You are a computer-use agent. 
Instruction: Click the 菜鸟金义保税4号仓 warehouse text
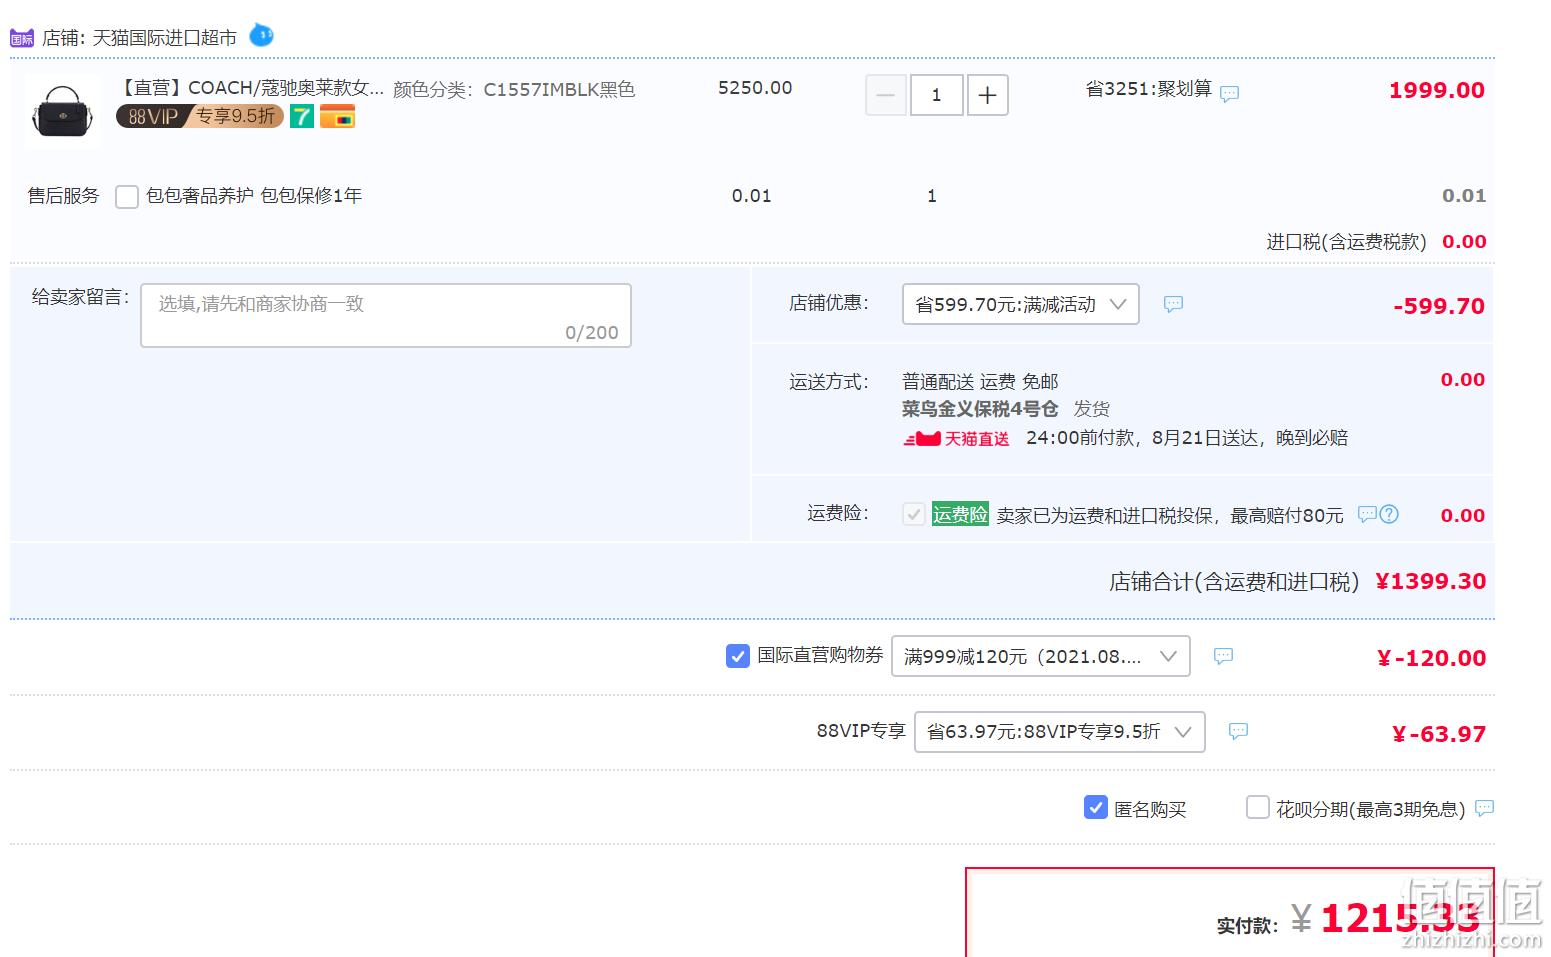point(980,408)
